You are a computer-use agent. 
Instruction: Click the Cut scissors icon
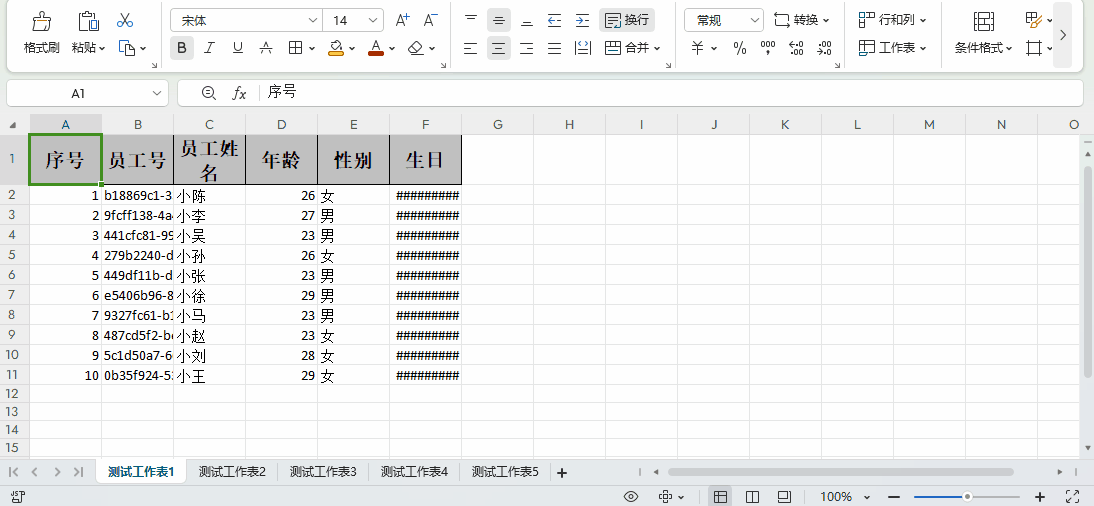click(x=125, y=20)
